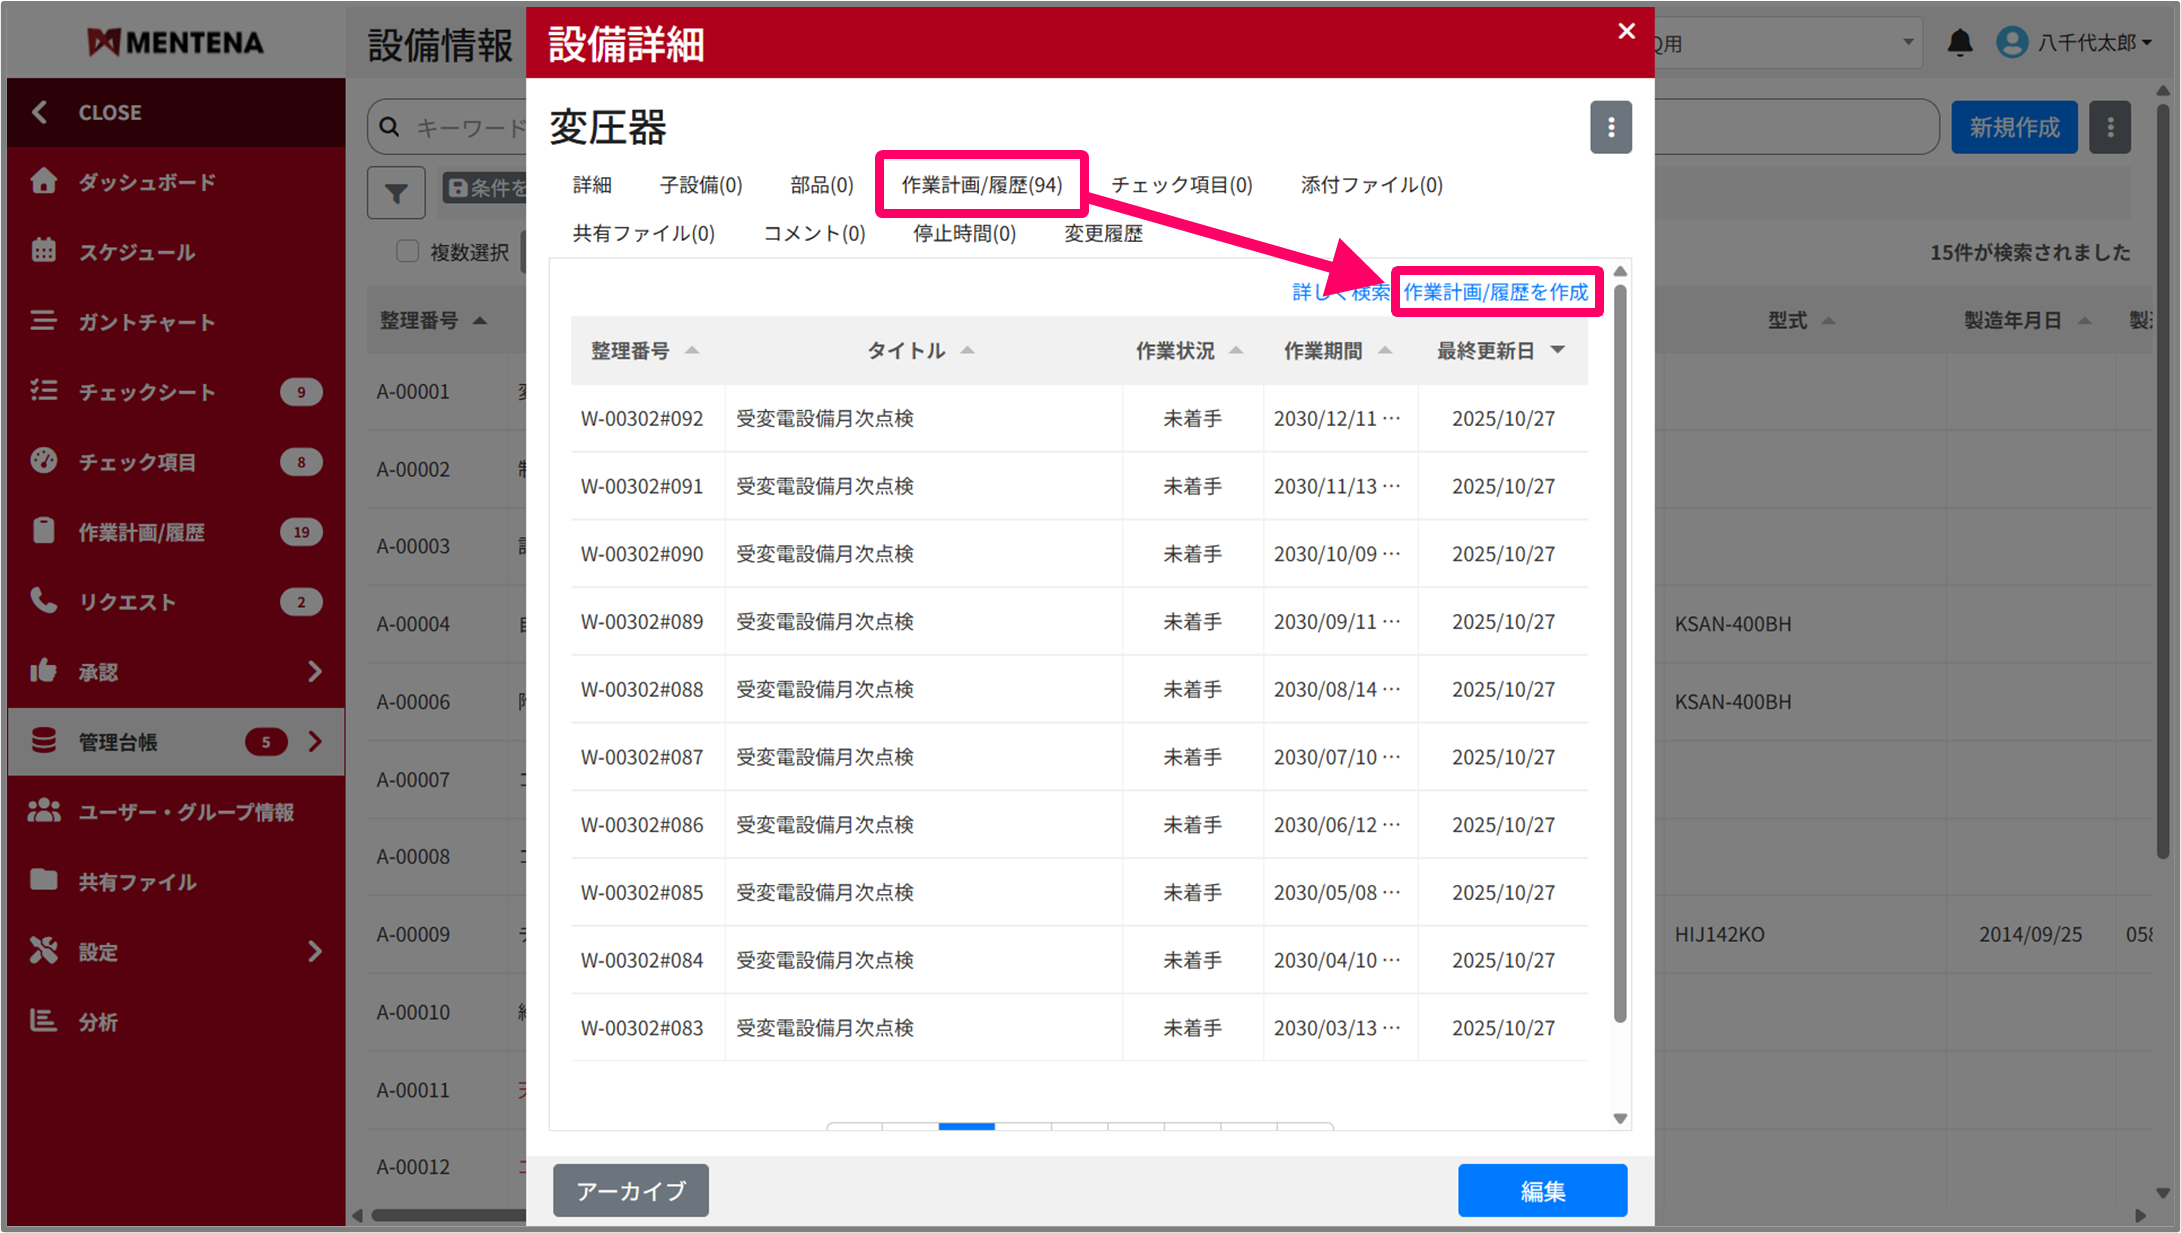Open Schedule calendar icon in sidebar
Screen dimensions: 2181x1233
[44, 251]
